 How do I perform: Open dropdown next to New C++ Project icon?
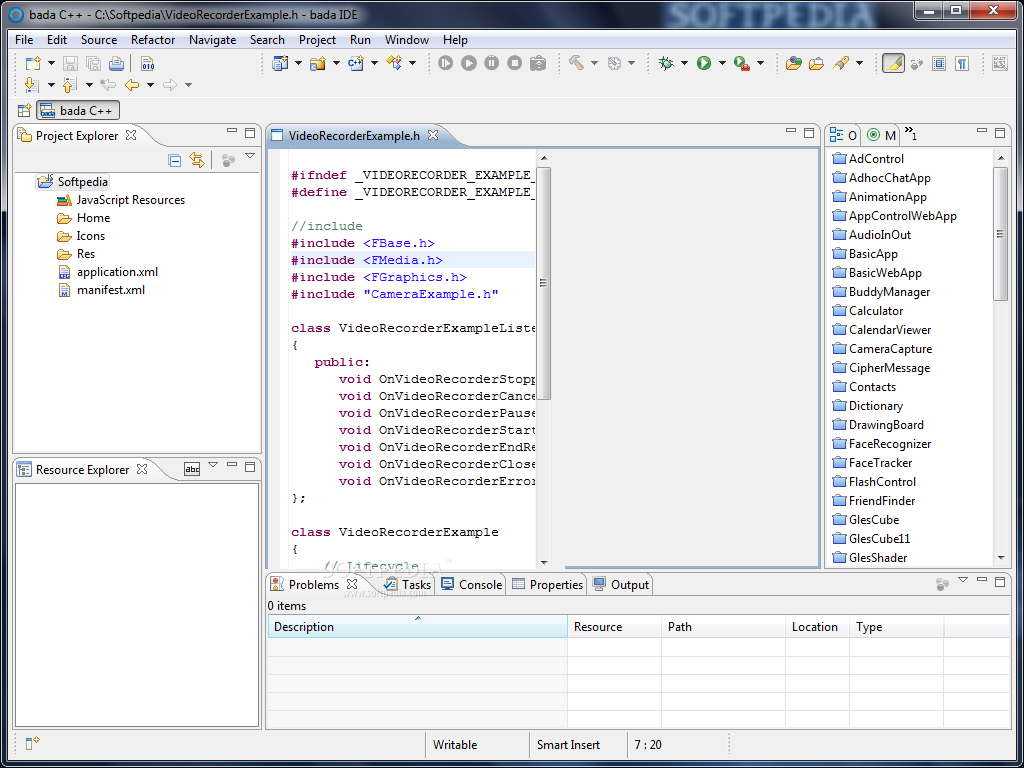(x=298, y=63)
